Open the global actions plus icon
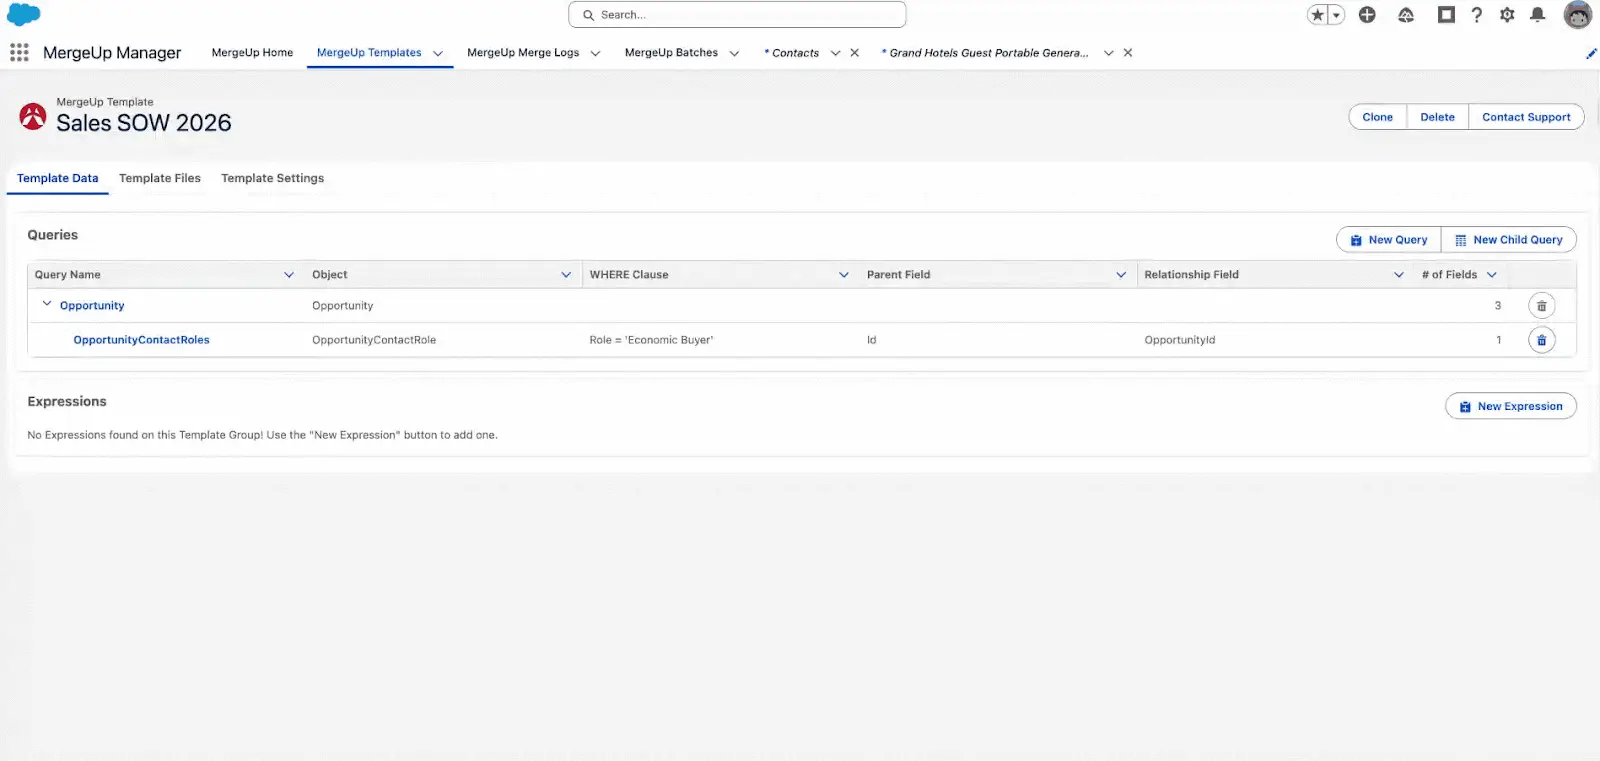The image size is (1600, 761). coord(1367,15)
